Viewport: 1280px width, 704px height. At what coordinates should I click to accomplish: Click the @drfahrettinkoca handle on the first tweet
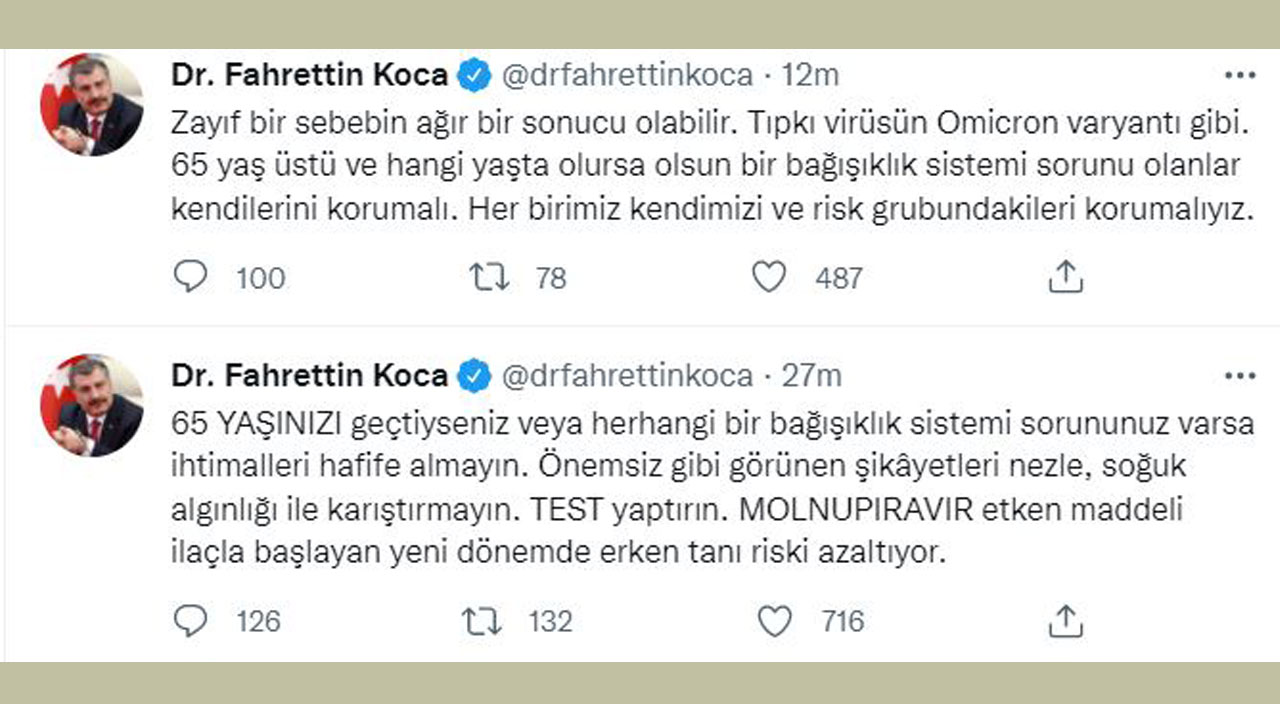point(626,75)
